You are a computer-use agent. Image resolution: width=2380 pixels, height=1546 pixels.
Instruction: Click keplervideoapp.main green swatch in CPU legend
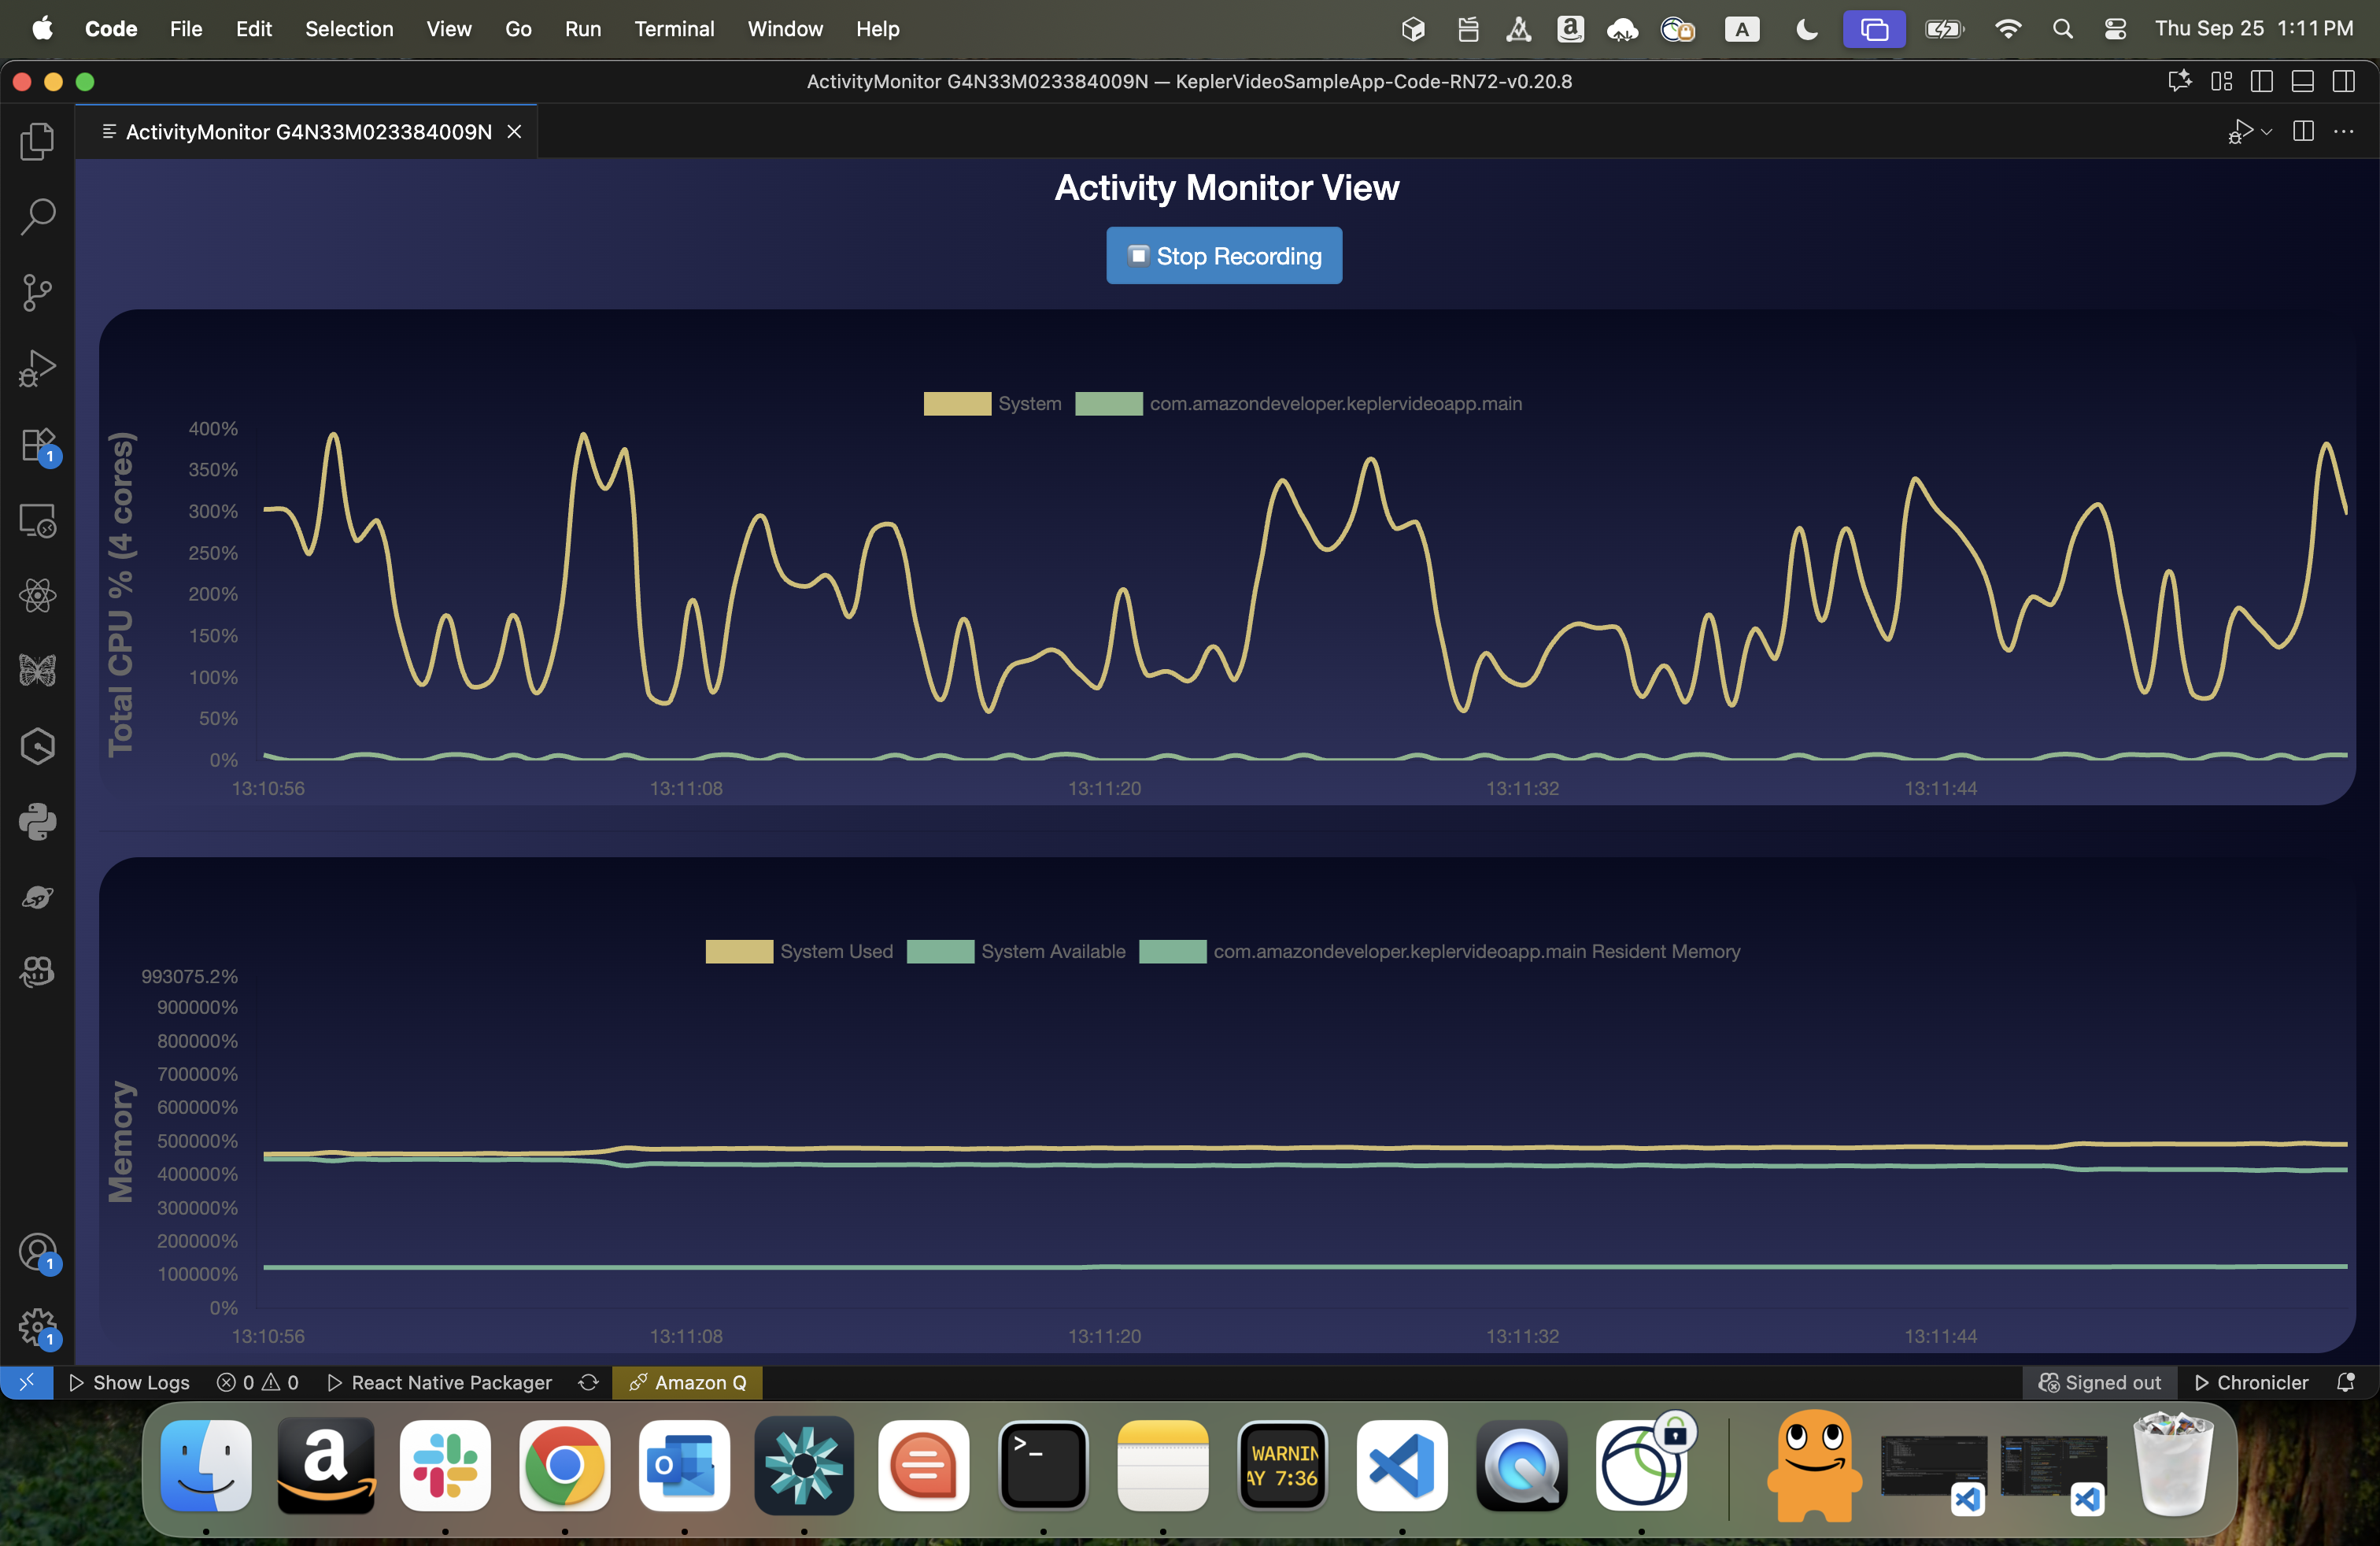pos(1108,404)
